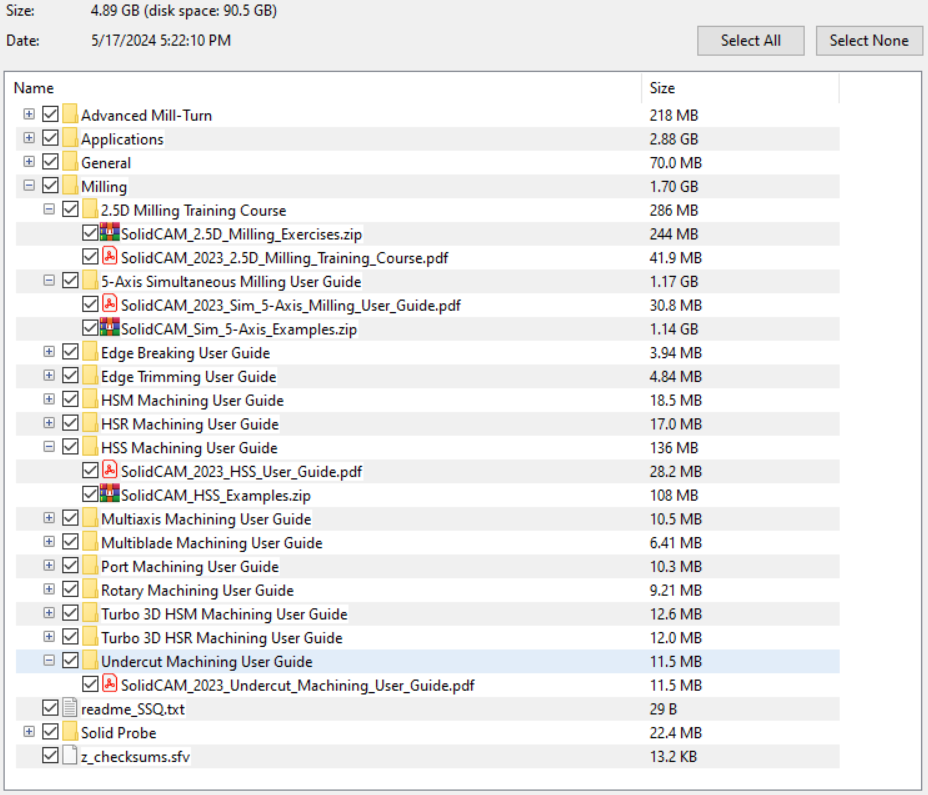Image resolution: width=928 pixels, height=795 pixels.
Task: Click the Edge Breaking User Guide folder icon
Action: coord(90,351)
